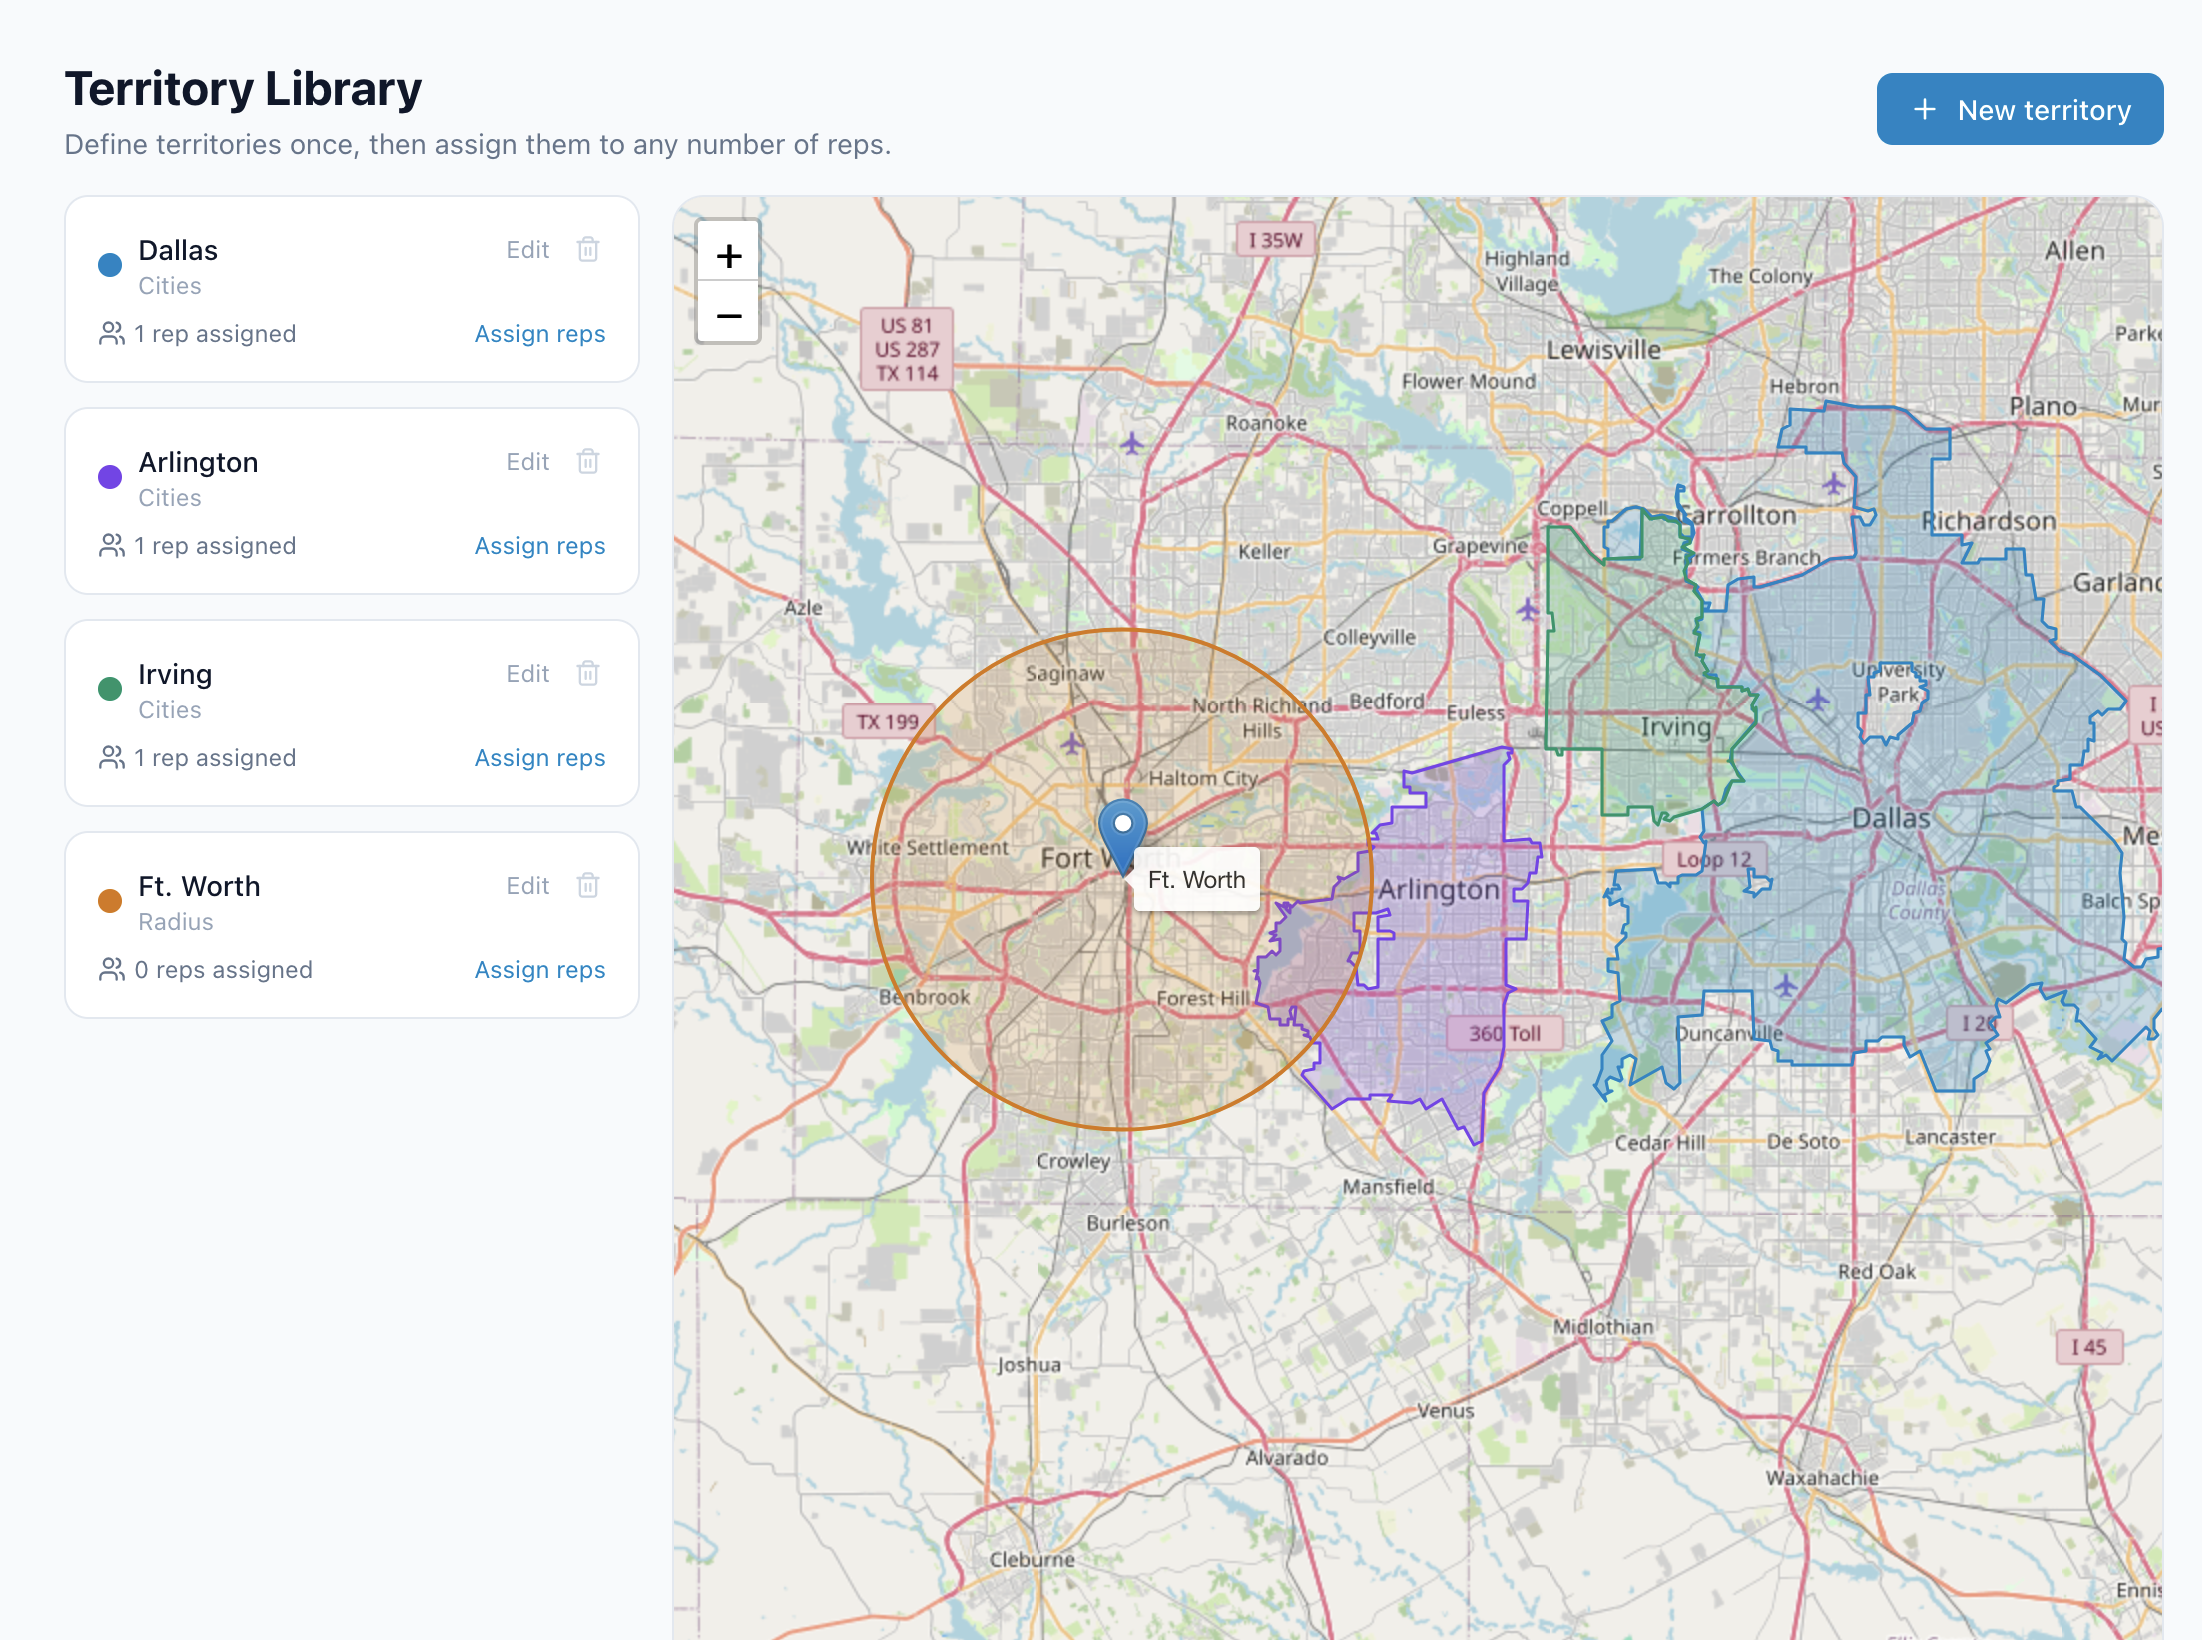Zoom out on the map
2202x1640 pixels.
(x=729, y=315)
